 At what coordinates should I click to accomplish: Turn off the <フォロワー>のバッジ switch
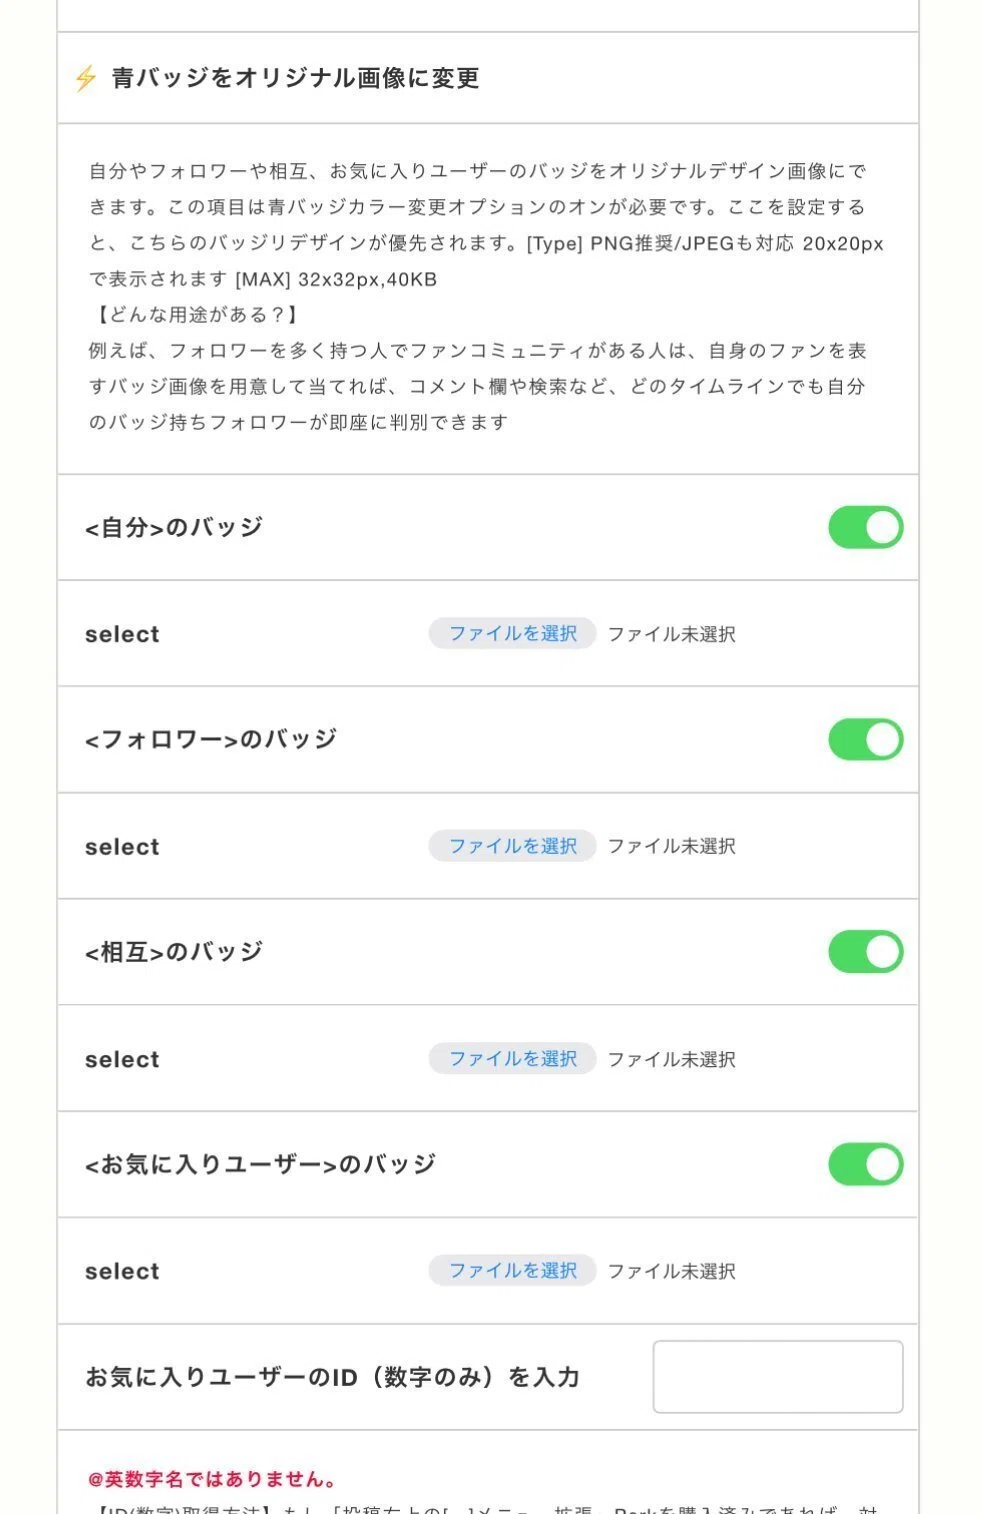[865, 739]
